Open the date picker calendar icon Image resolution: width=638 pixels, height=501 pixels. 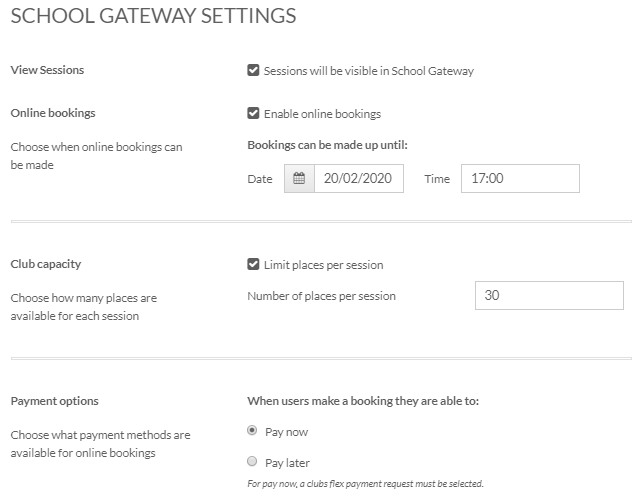coord(299,178)
